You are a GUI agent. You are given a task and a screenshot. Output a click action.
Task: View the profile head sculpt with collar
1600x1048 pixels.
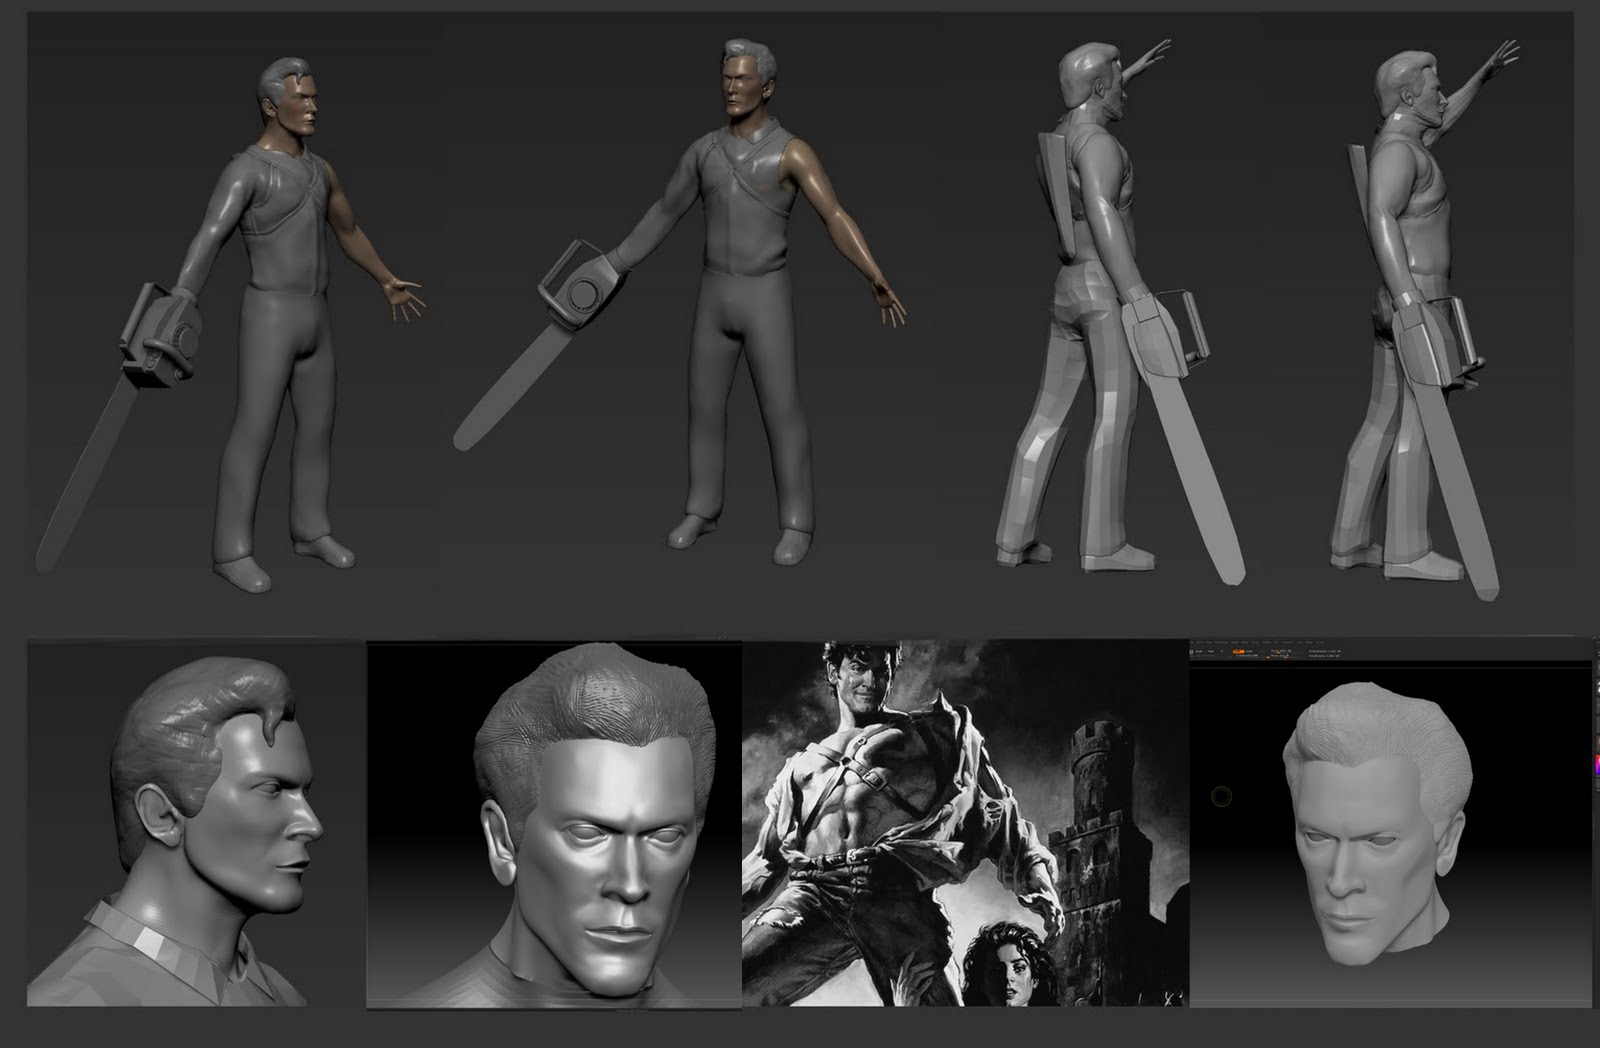pos(197,824)
